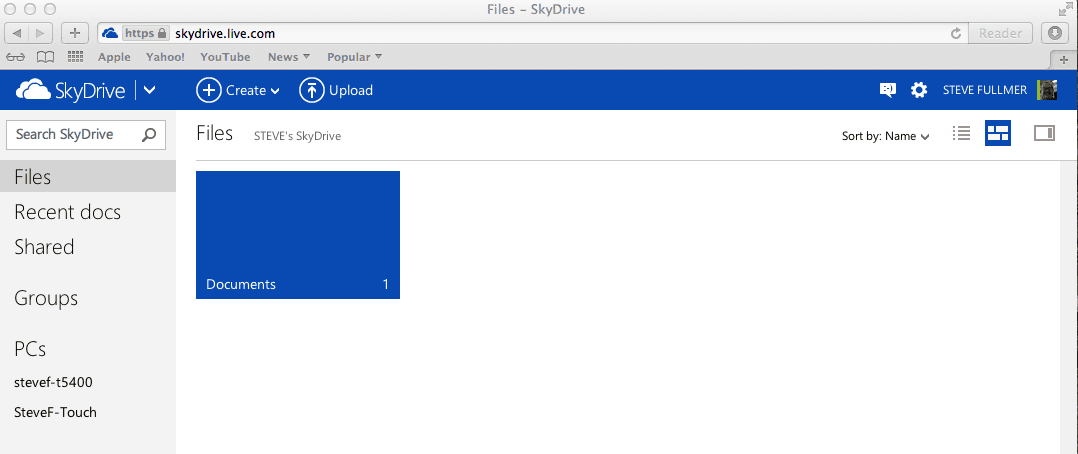1078x454 pixels.
Task: Open the settings gear icon
Action: click(x=918, y=90)
